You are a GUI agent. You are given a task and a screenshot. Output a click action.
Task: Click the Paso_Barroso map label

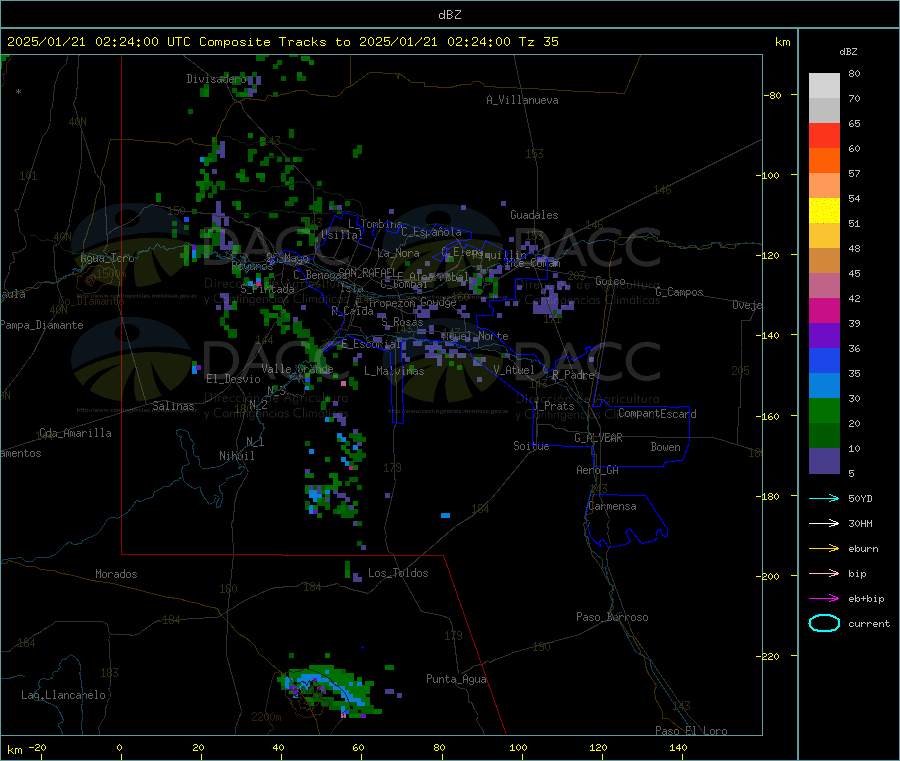(612, 617)
